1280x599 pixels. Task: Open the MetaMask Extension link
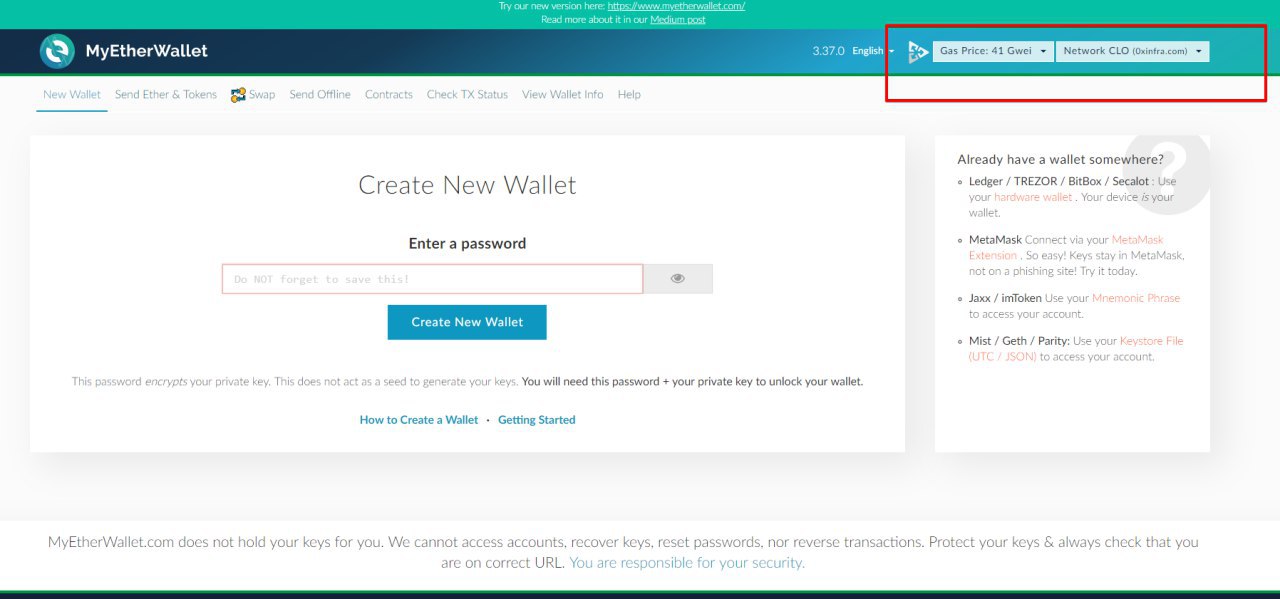point(1066,247)
